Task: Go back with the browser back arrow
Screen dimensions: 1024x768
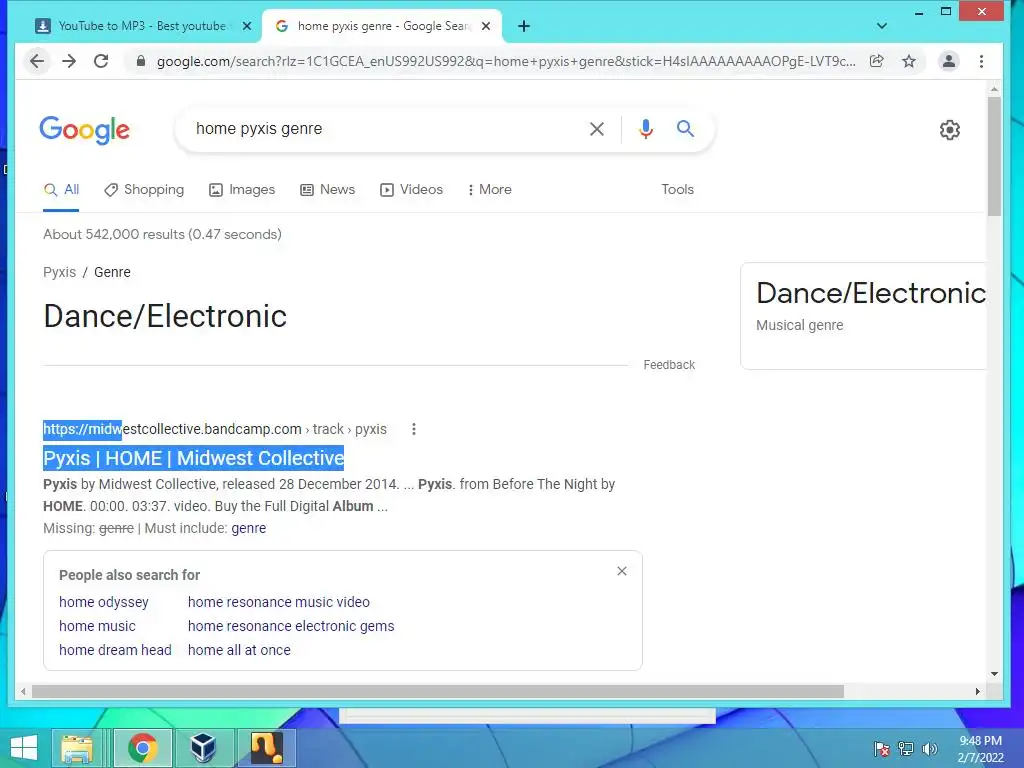Action: tap(37, 61)
